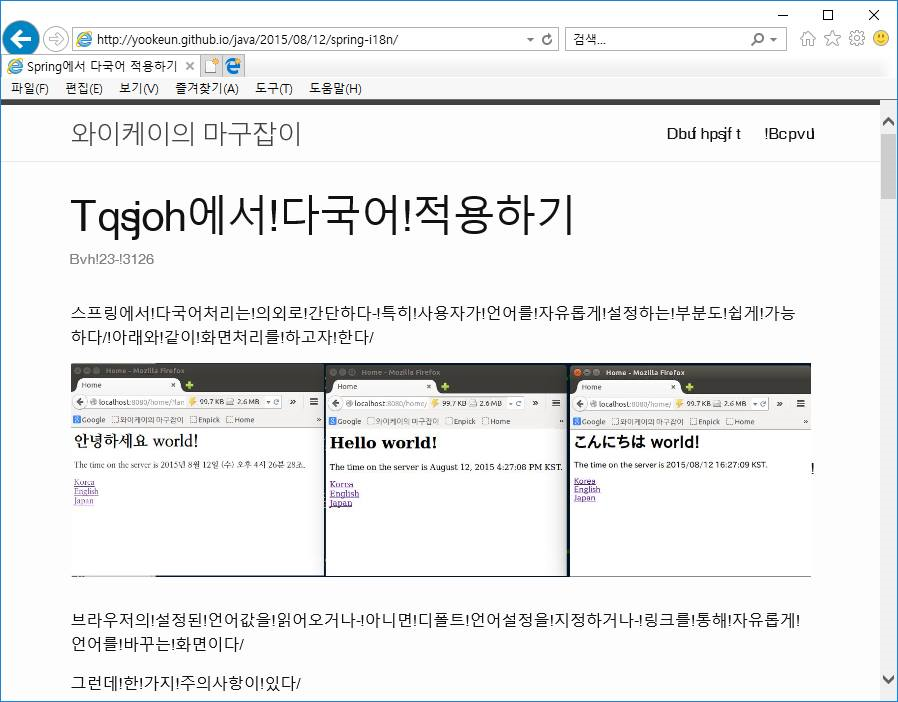
Task: Open the 파일(F) menu
Action: 29,89
